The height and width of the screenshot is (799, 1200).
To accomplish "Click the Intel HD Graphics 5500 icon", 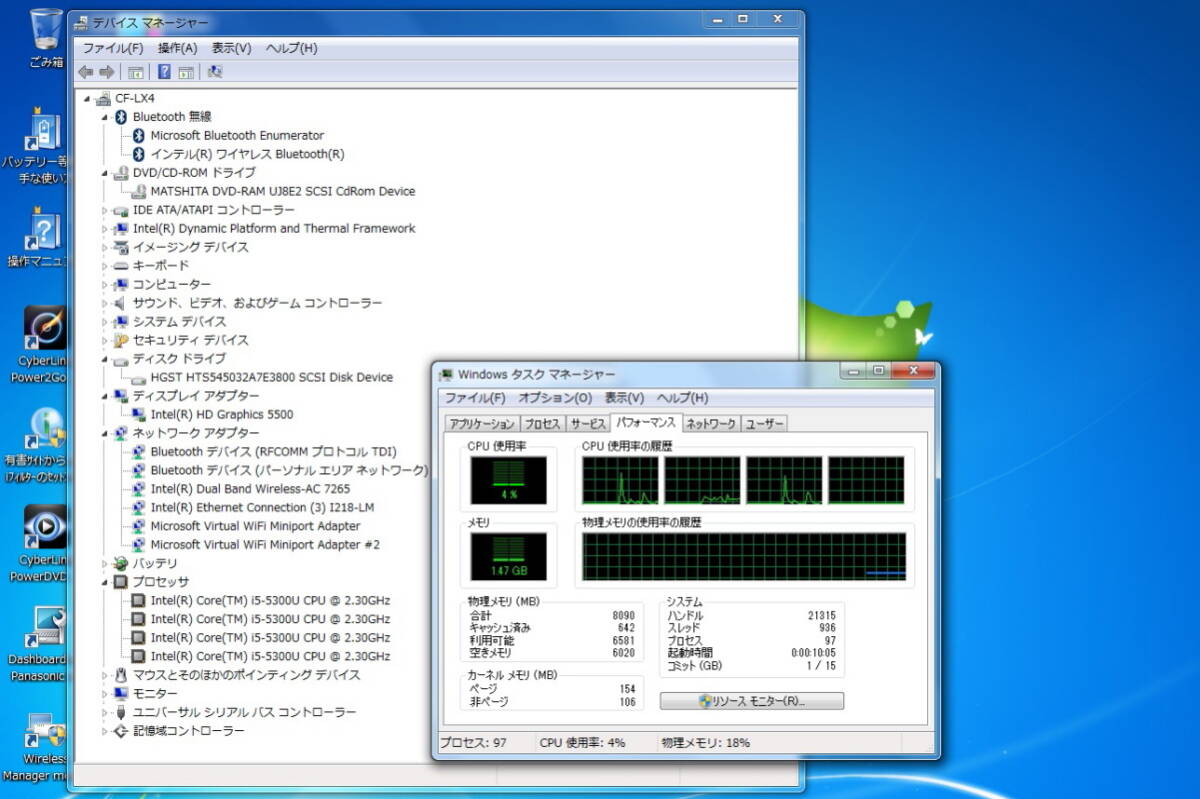I will (x=139, y=414).
